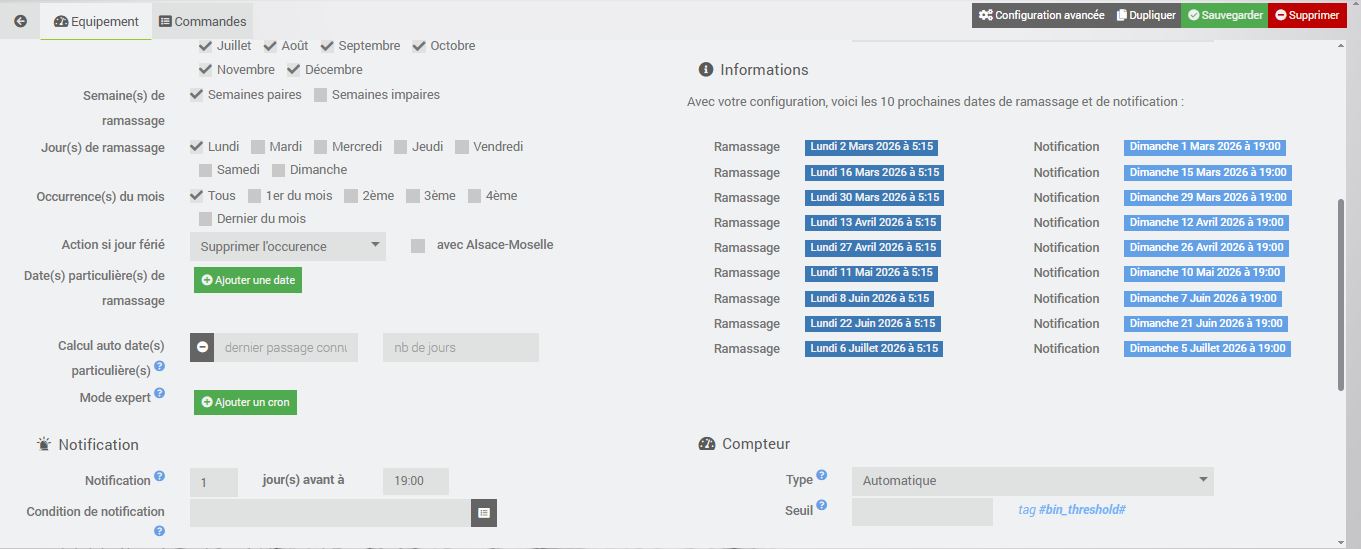Select the Equipement tab
The width and height of the screenshot is (1361, 549).
coord(96,21)
